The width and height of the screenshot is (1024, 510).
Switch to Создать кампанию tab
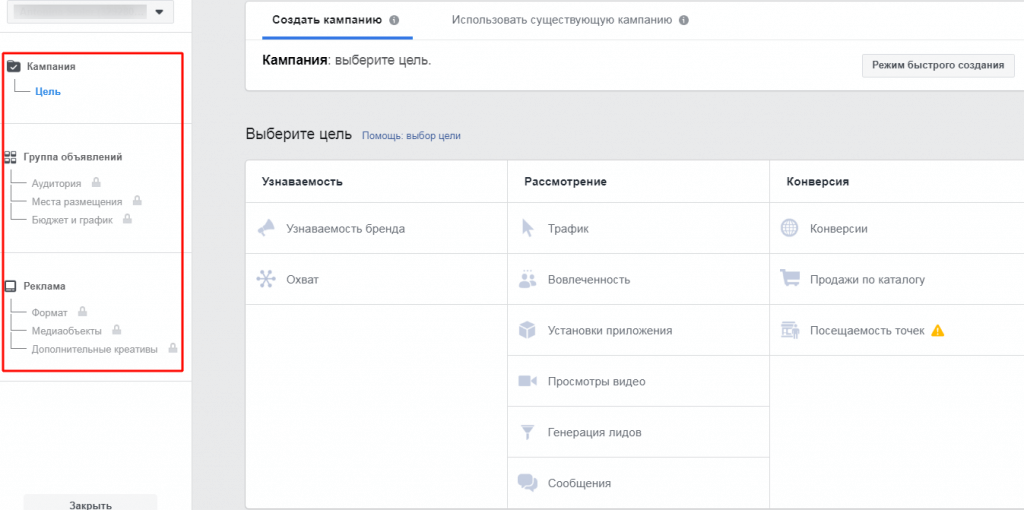pos(318,20)
